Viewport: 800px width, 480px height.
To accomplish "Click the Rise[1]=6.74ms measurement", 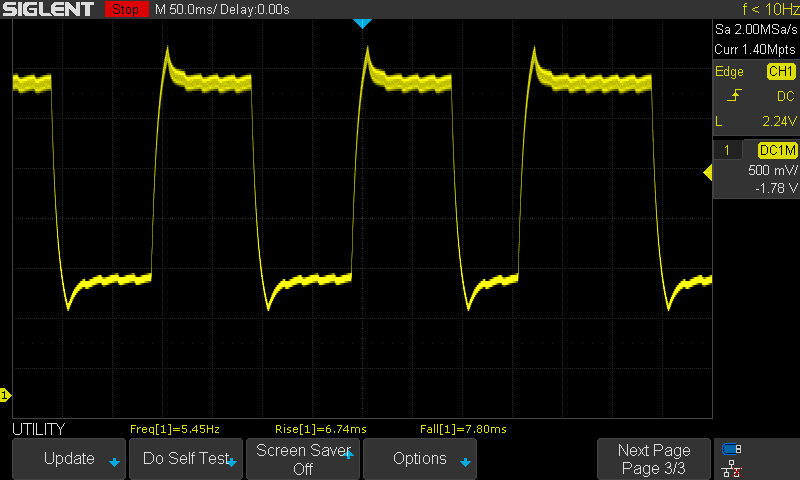I will click(x=320, y=429).
